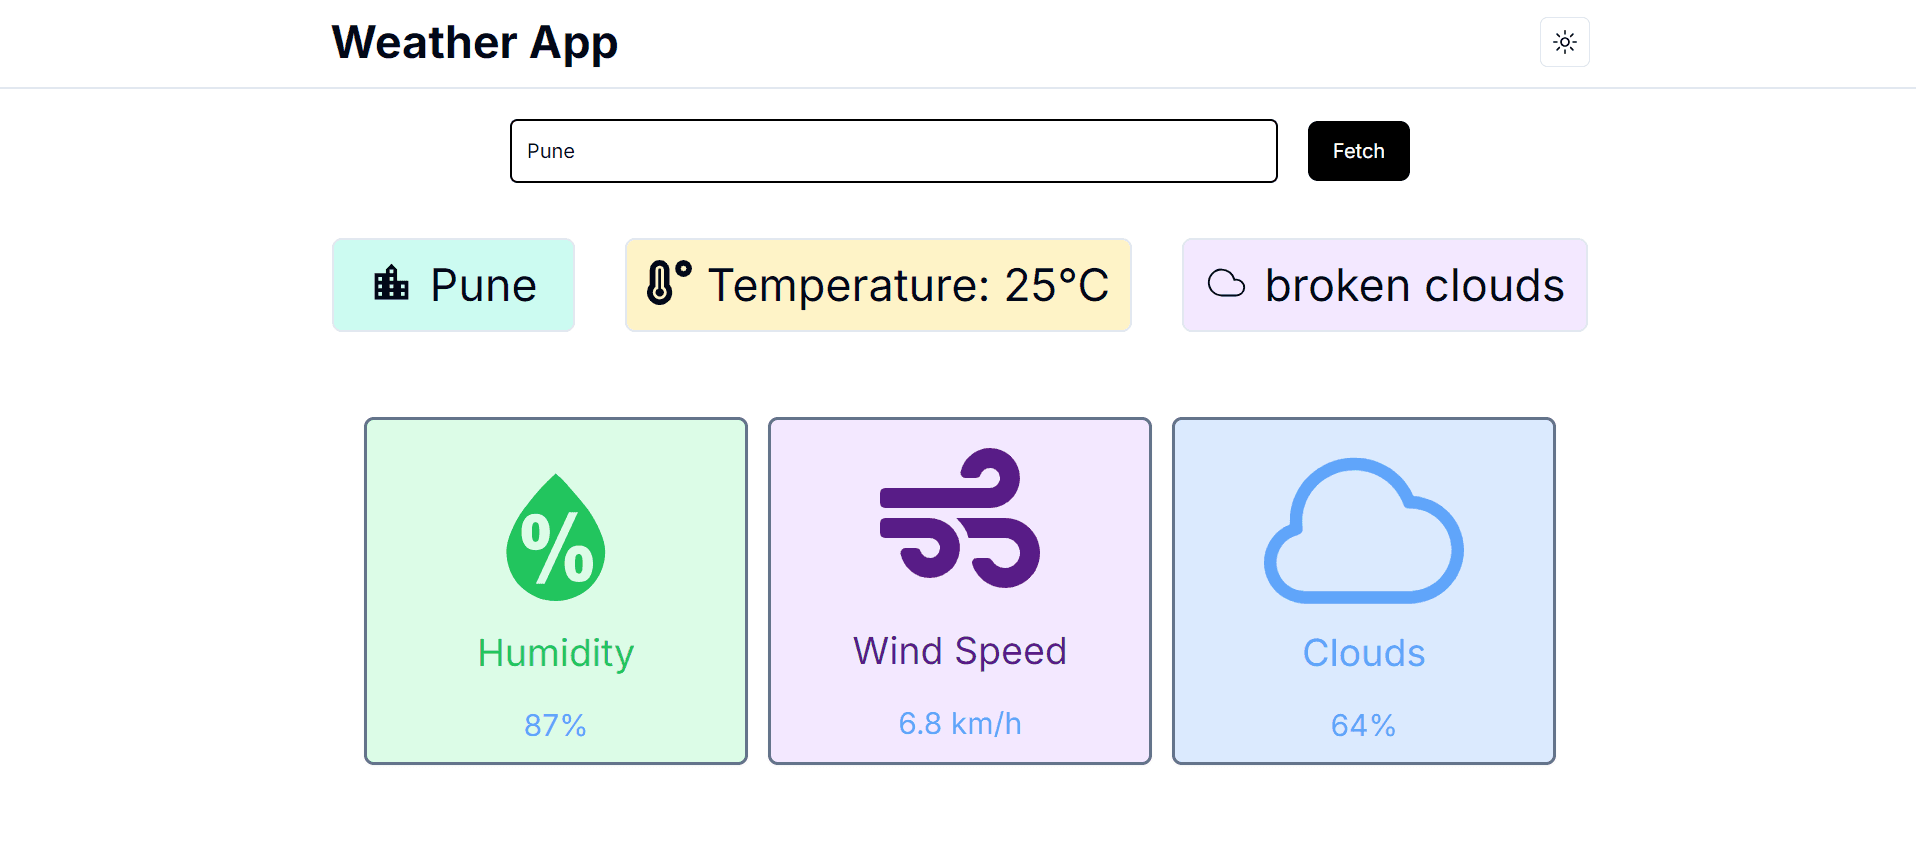The height and width of the screenshot is (858, 1916).
Task: Select the building icon beside Pune
Action: [392, 284]
